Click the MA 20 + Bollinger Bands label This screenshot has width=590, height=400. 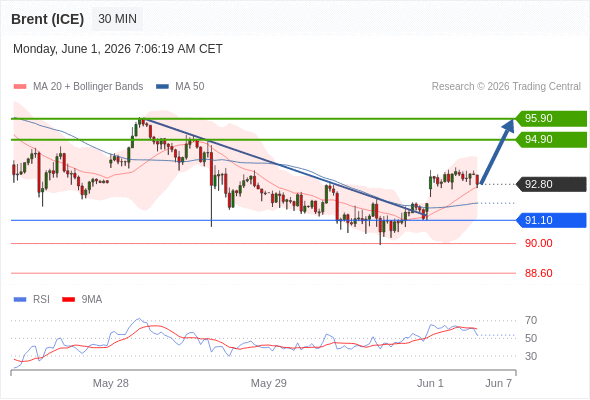(88, 87)
